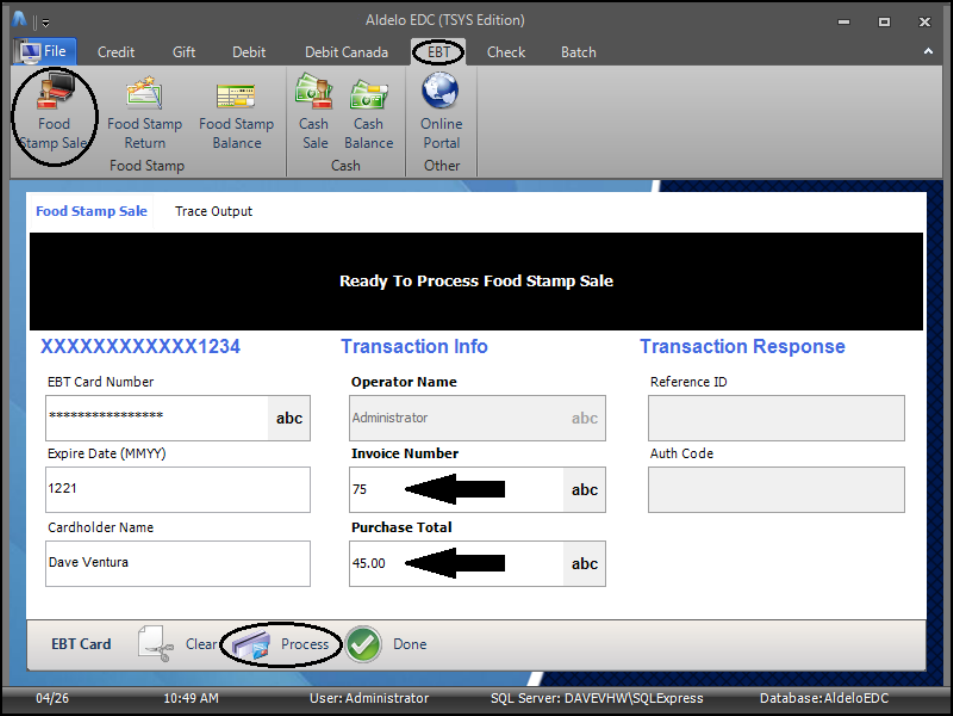Switch to the Check ribbon tab

506,52
